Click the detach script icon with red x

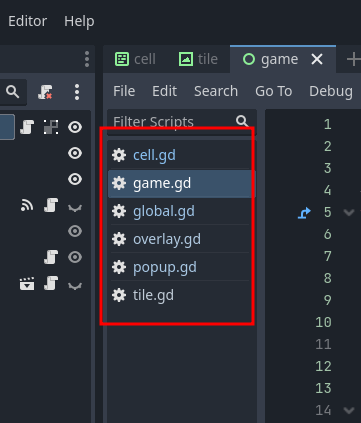click(x=45, y=92)
